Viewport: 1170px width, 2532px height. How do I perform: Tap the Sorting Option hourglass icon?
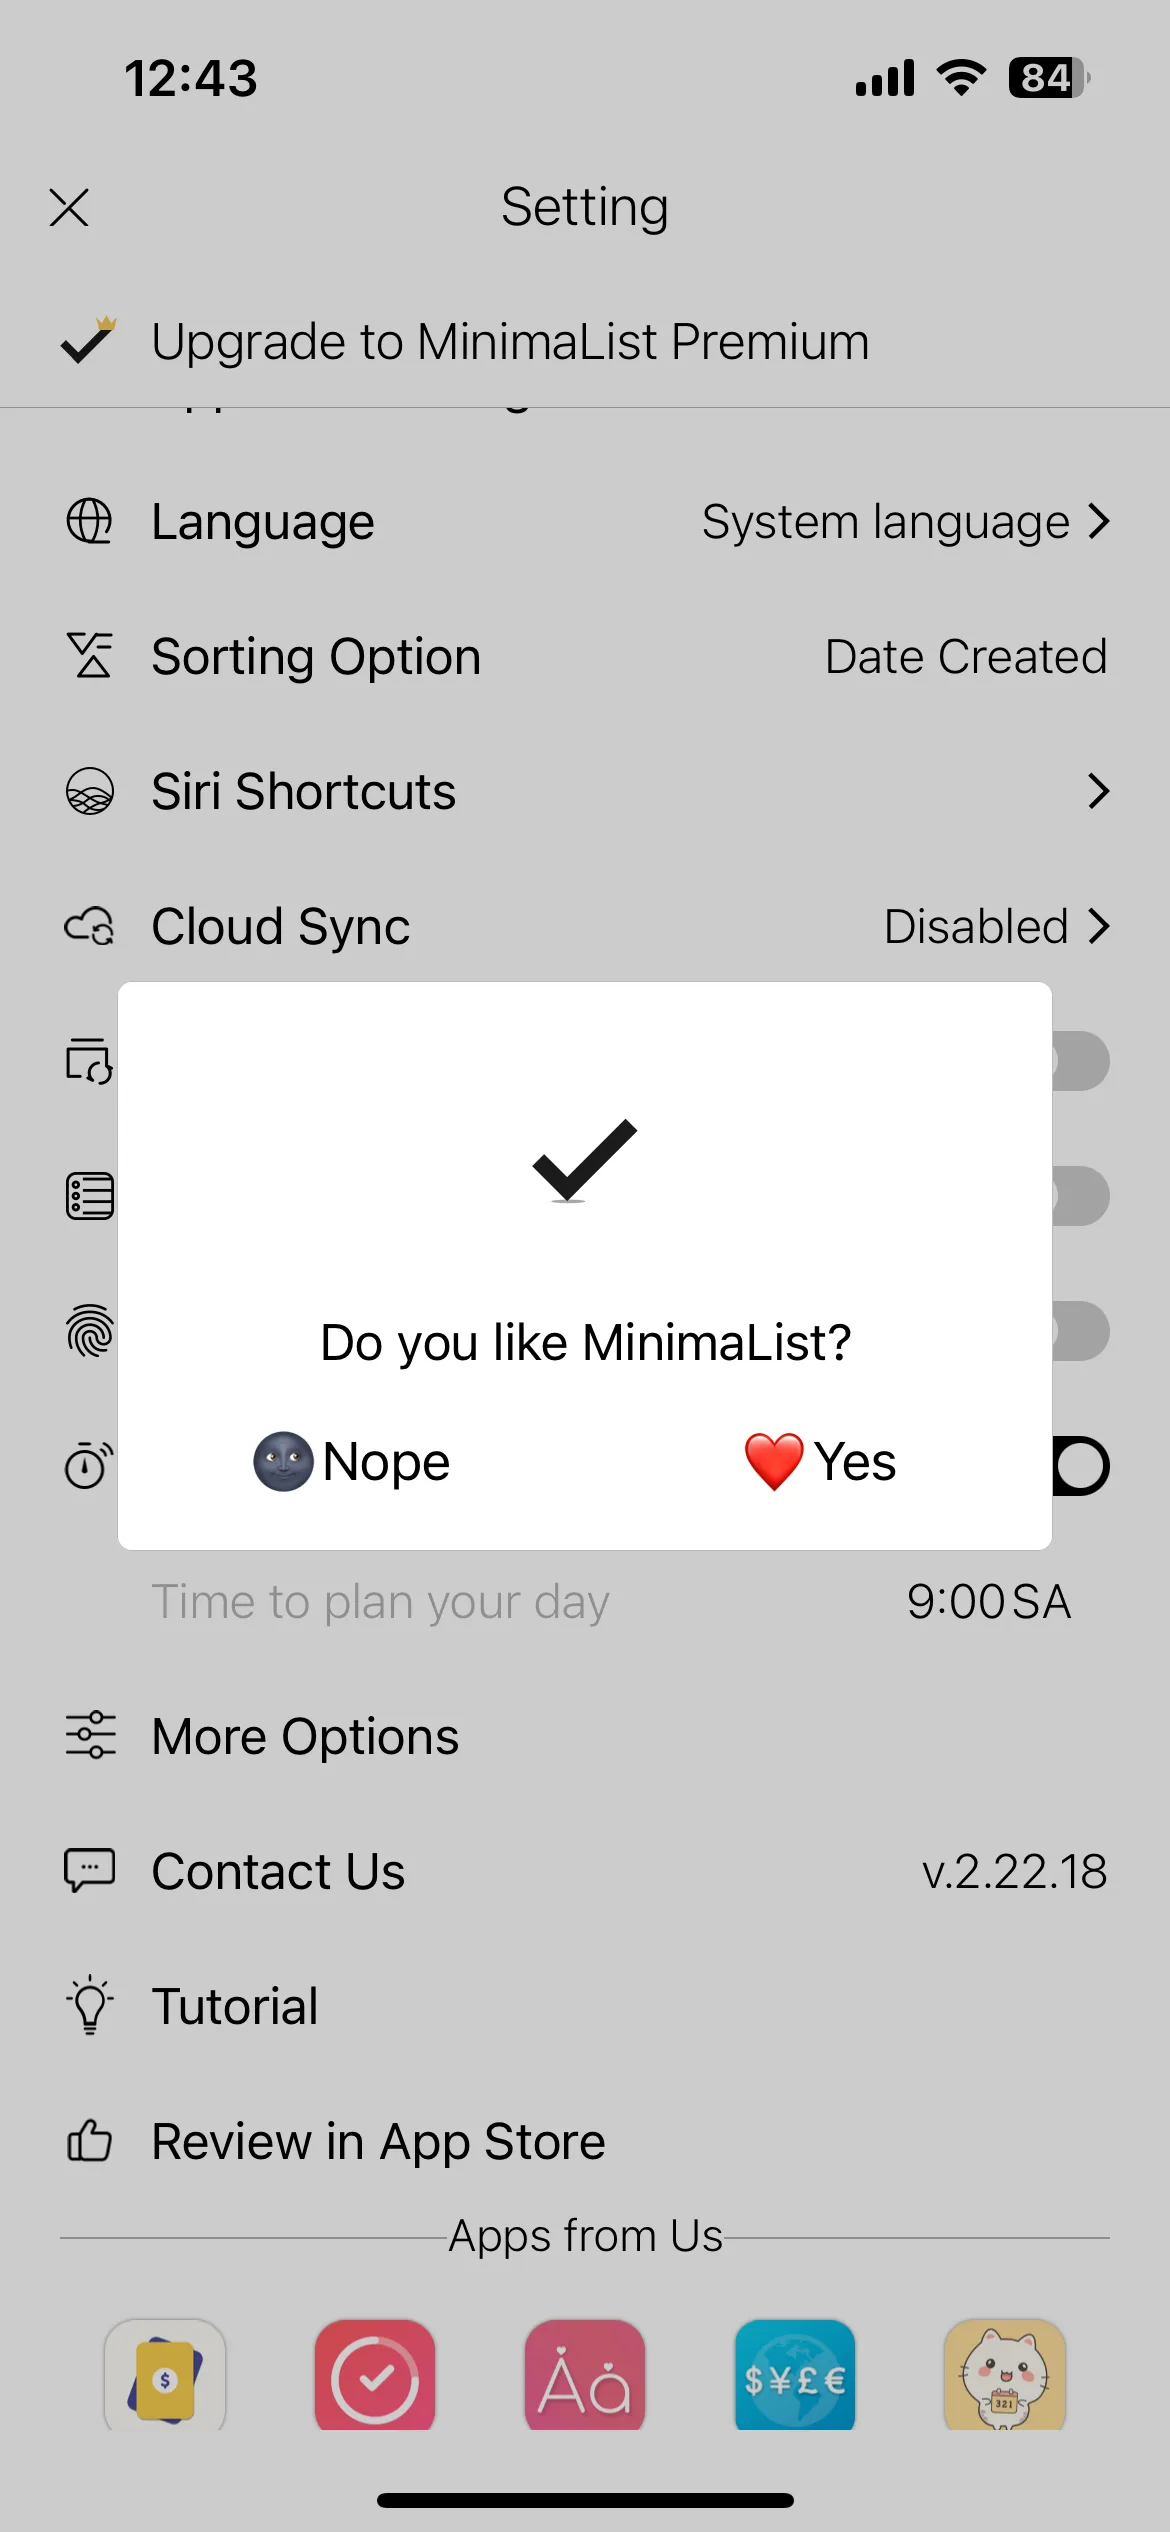[89, 656]
